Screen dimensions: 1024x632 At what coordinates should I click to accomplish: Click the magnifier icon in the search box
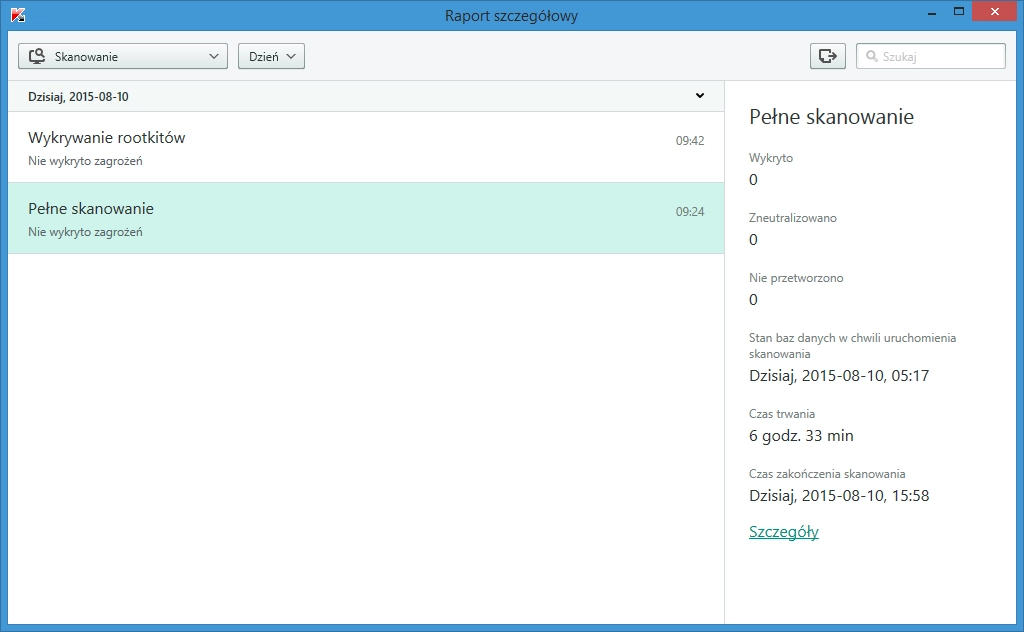pos(871,57)
